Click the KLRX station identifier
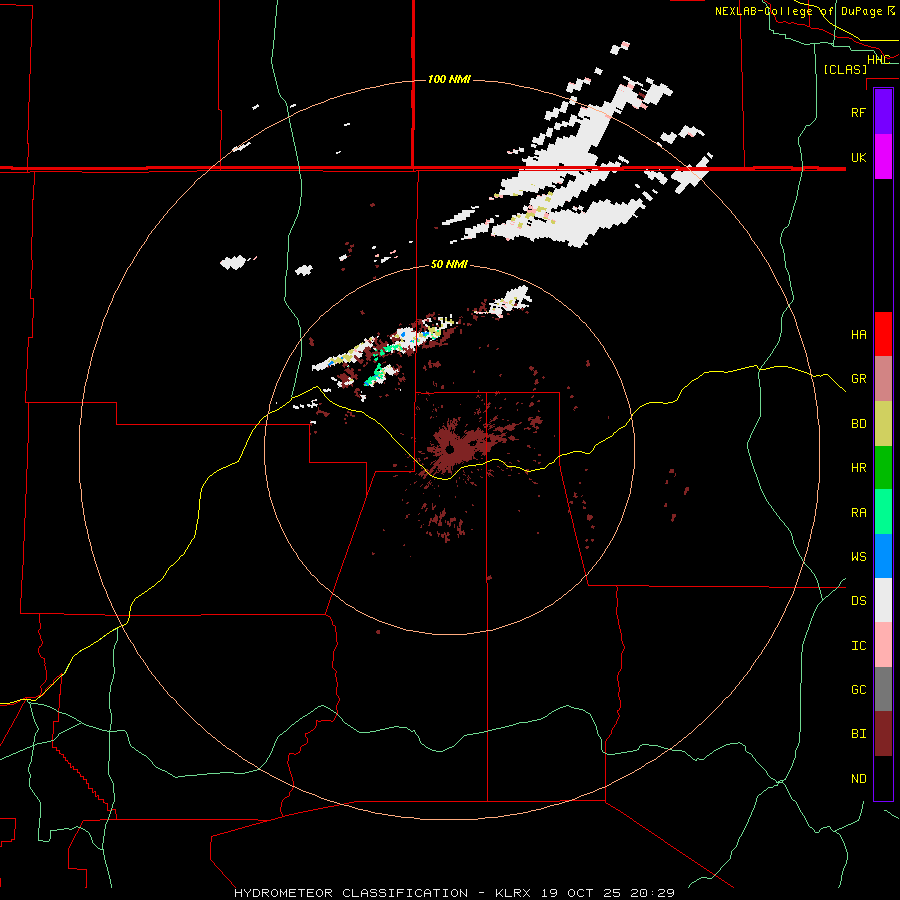The width and height of the screenshot is (900, 900). tap(516, 893)
